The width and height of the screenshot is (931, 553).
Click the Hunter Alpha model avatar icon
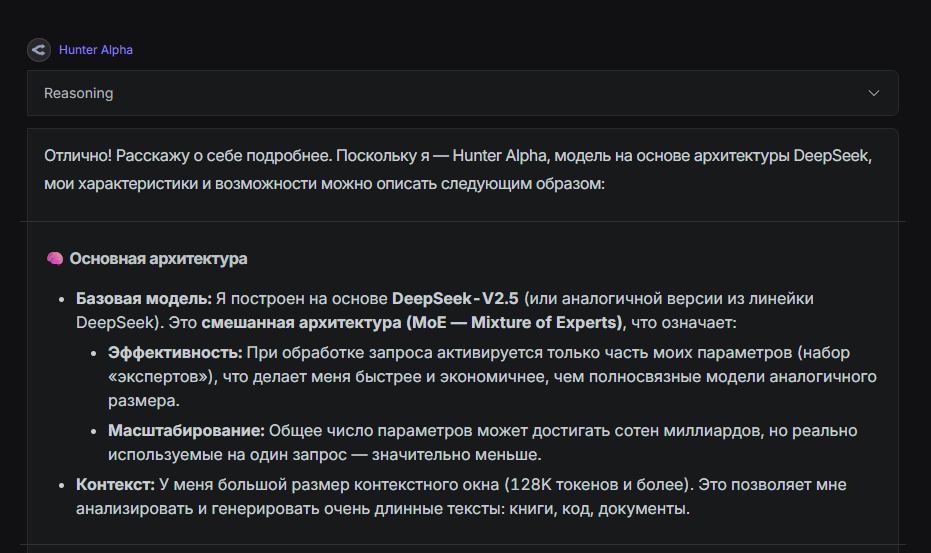(39, 50)
